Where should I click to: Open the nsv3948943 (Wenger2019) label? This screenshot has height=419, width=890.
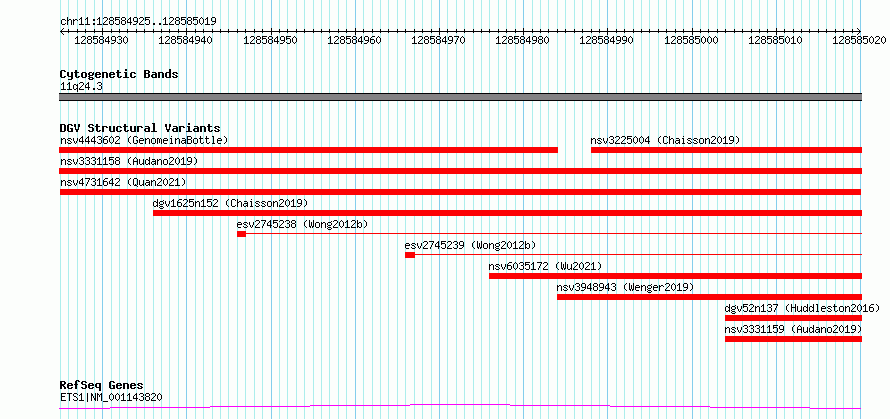coord(625,287)
